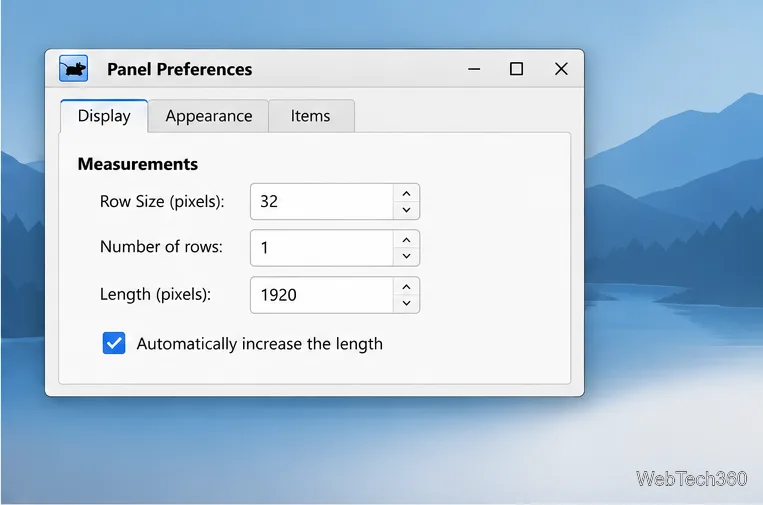Image resolution: width=763 pixels, height=505 pixels.
Task: Maximize the Panel Preferences window
Action: click(x=516, y=69)
